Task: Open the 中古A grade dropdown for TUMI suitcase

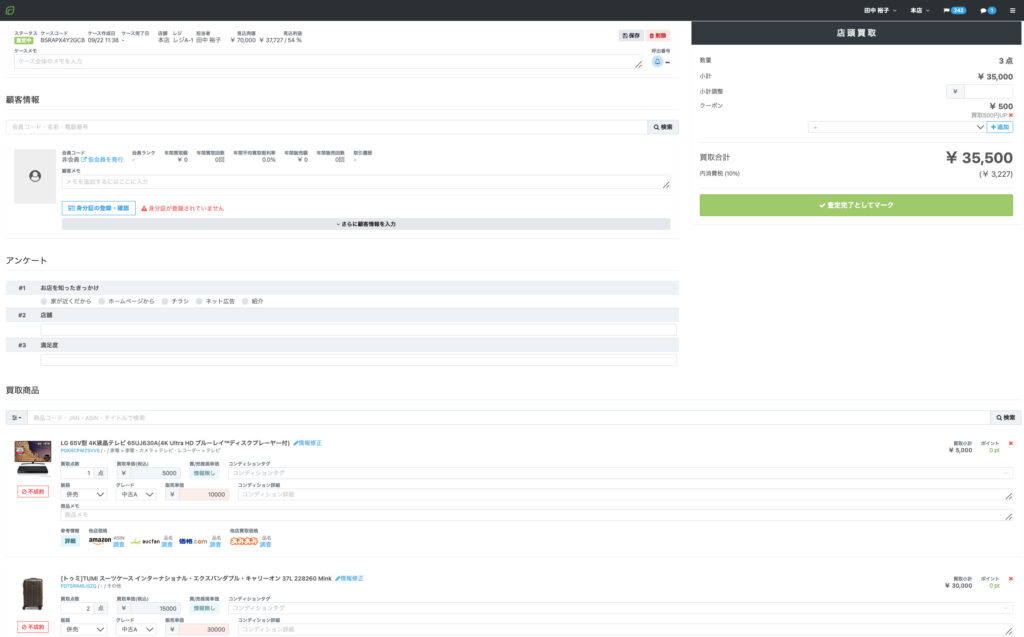Action: click(136, 630)
